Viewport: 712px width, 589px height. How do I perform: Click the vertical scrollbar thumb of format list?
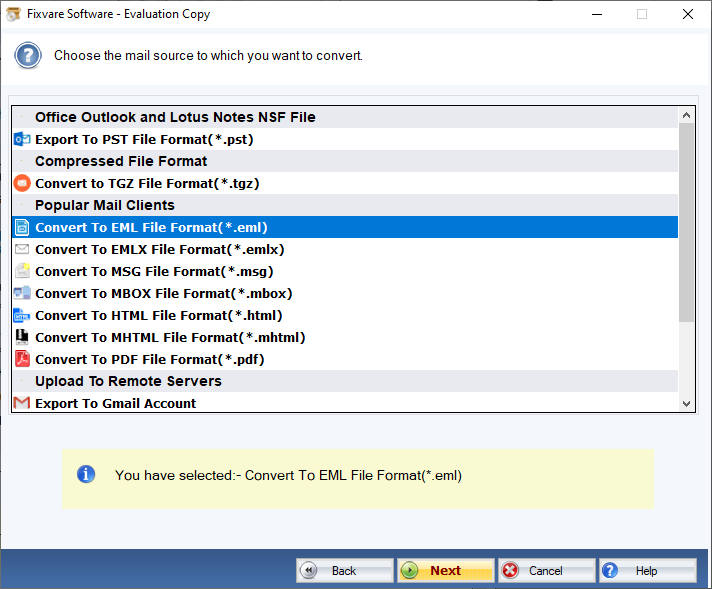[x=686, y=223]
